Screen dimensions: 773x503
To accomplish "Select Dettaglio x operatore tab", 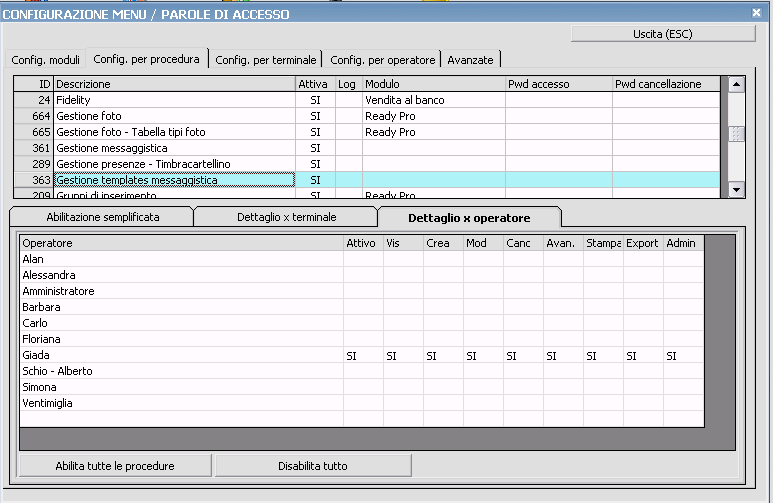I will coord(469,217).
